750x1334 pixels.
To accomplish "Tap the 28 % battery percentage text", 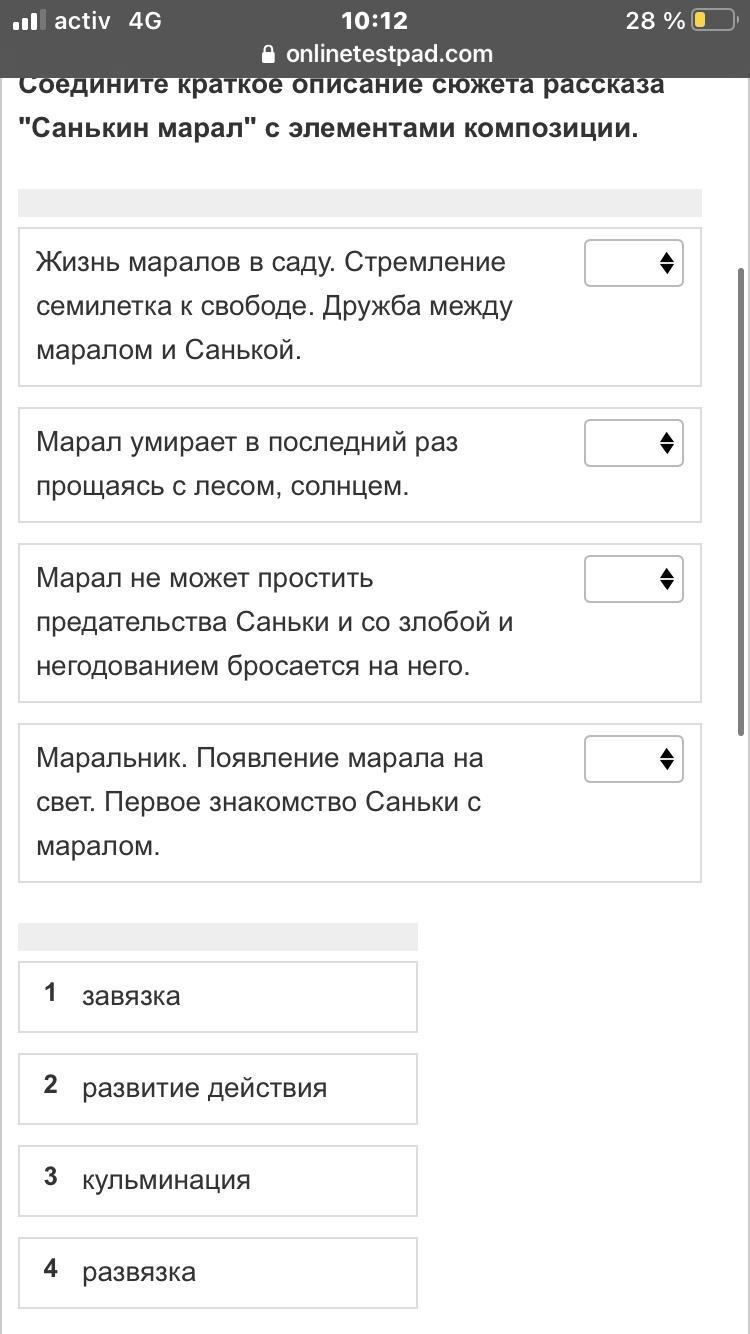I will click(655, 20).
